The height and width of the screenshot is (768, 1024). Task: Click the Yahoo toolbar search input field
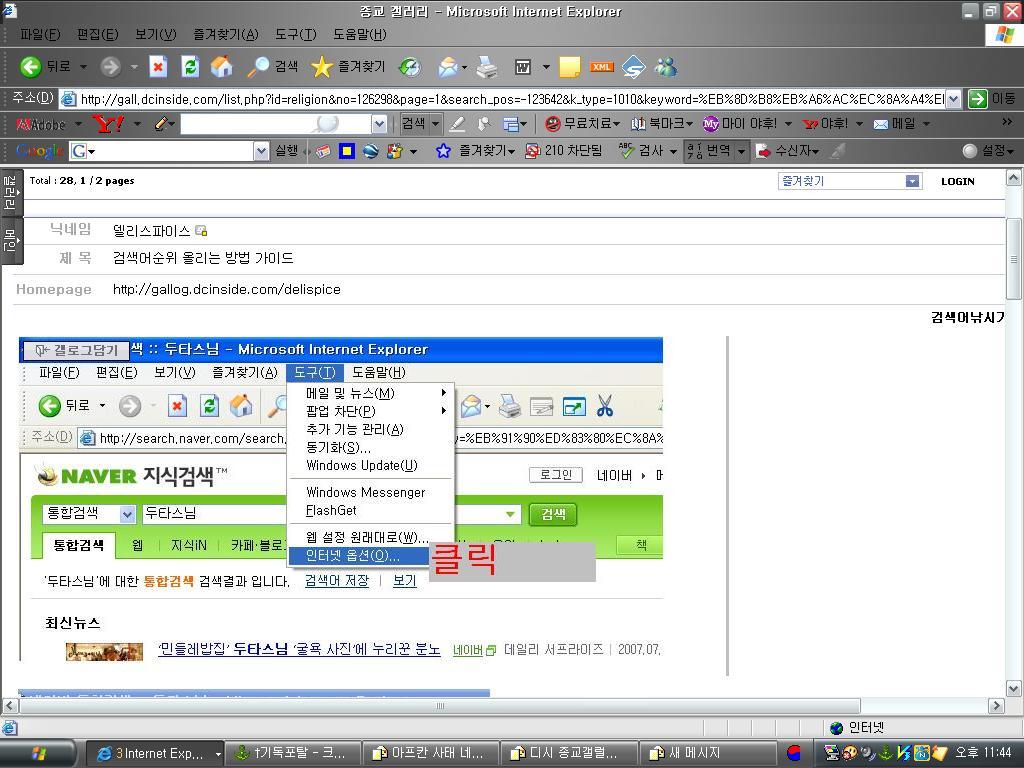[275, 123]
